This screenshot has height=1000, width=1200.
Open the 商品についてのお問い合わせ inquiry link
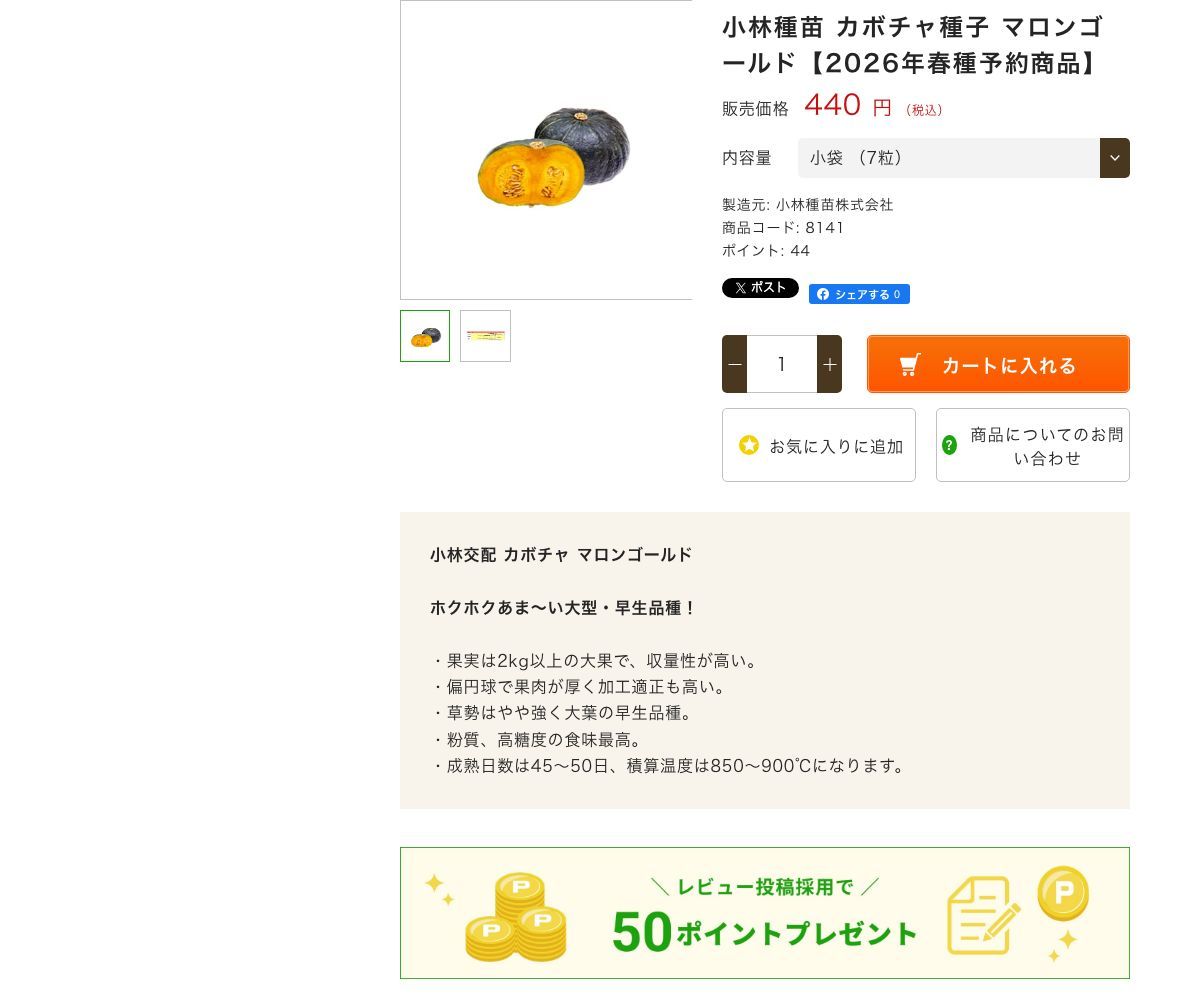tap(1033, 445)
